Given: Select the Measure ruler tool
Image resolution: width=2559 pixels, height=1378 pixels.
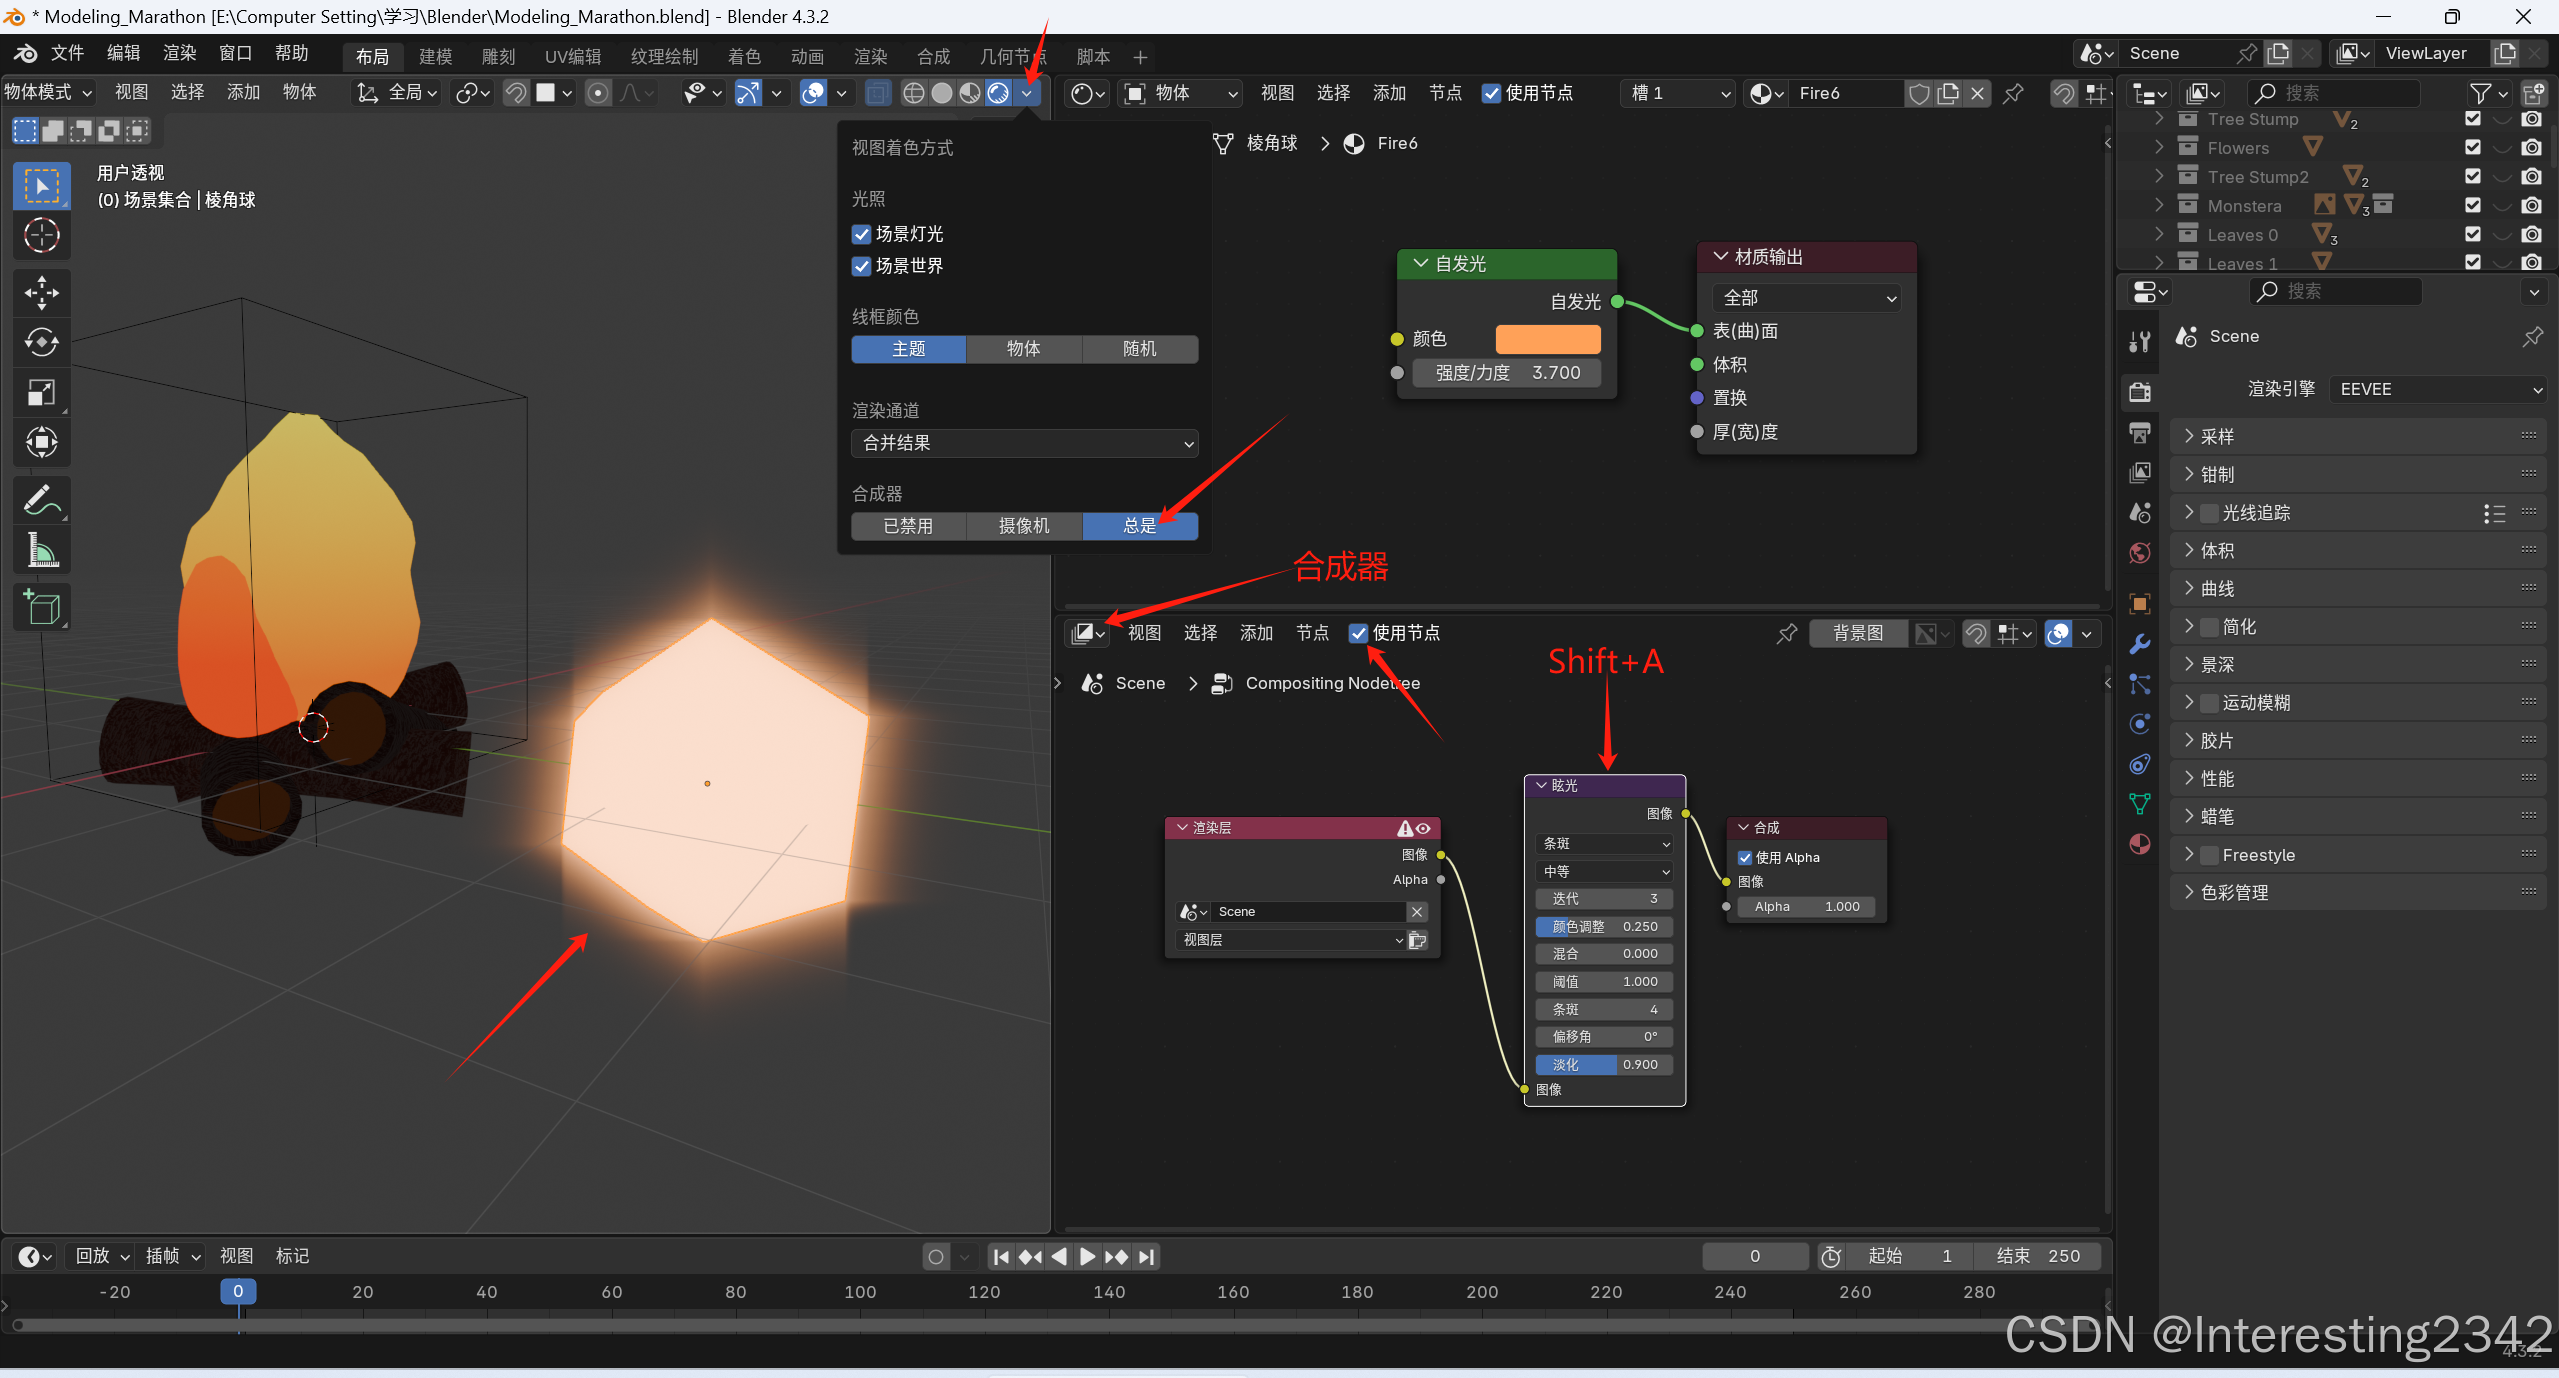Looking at the screenshot, I should [x=41, y=550].
